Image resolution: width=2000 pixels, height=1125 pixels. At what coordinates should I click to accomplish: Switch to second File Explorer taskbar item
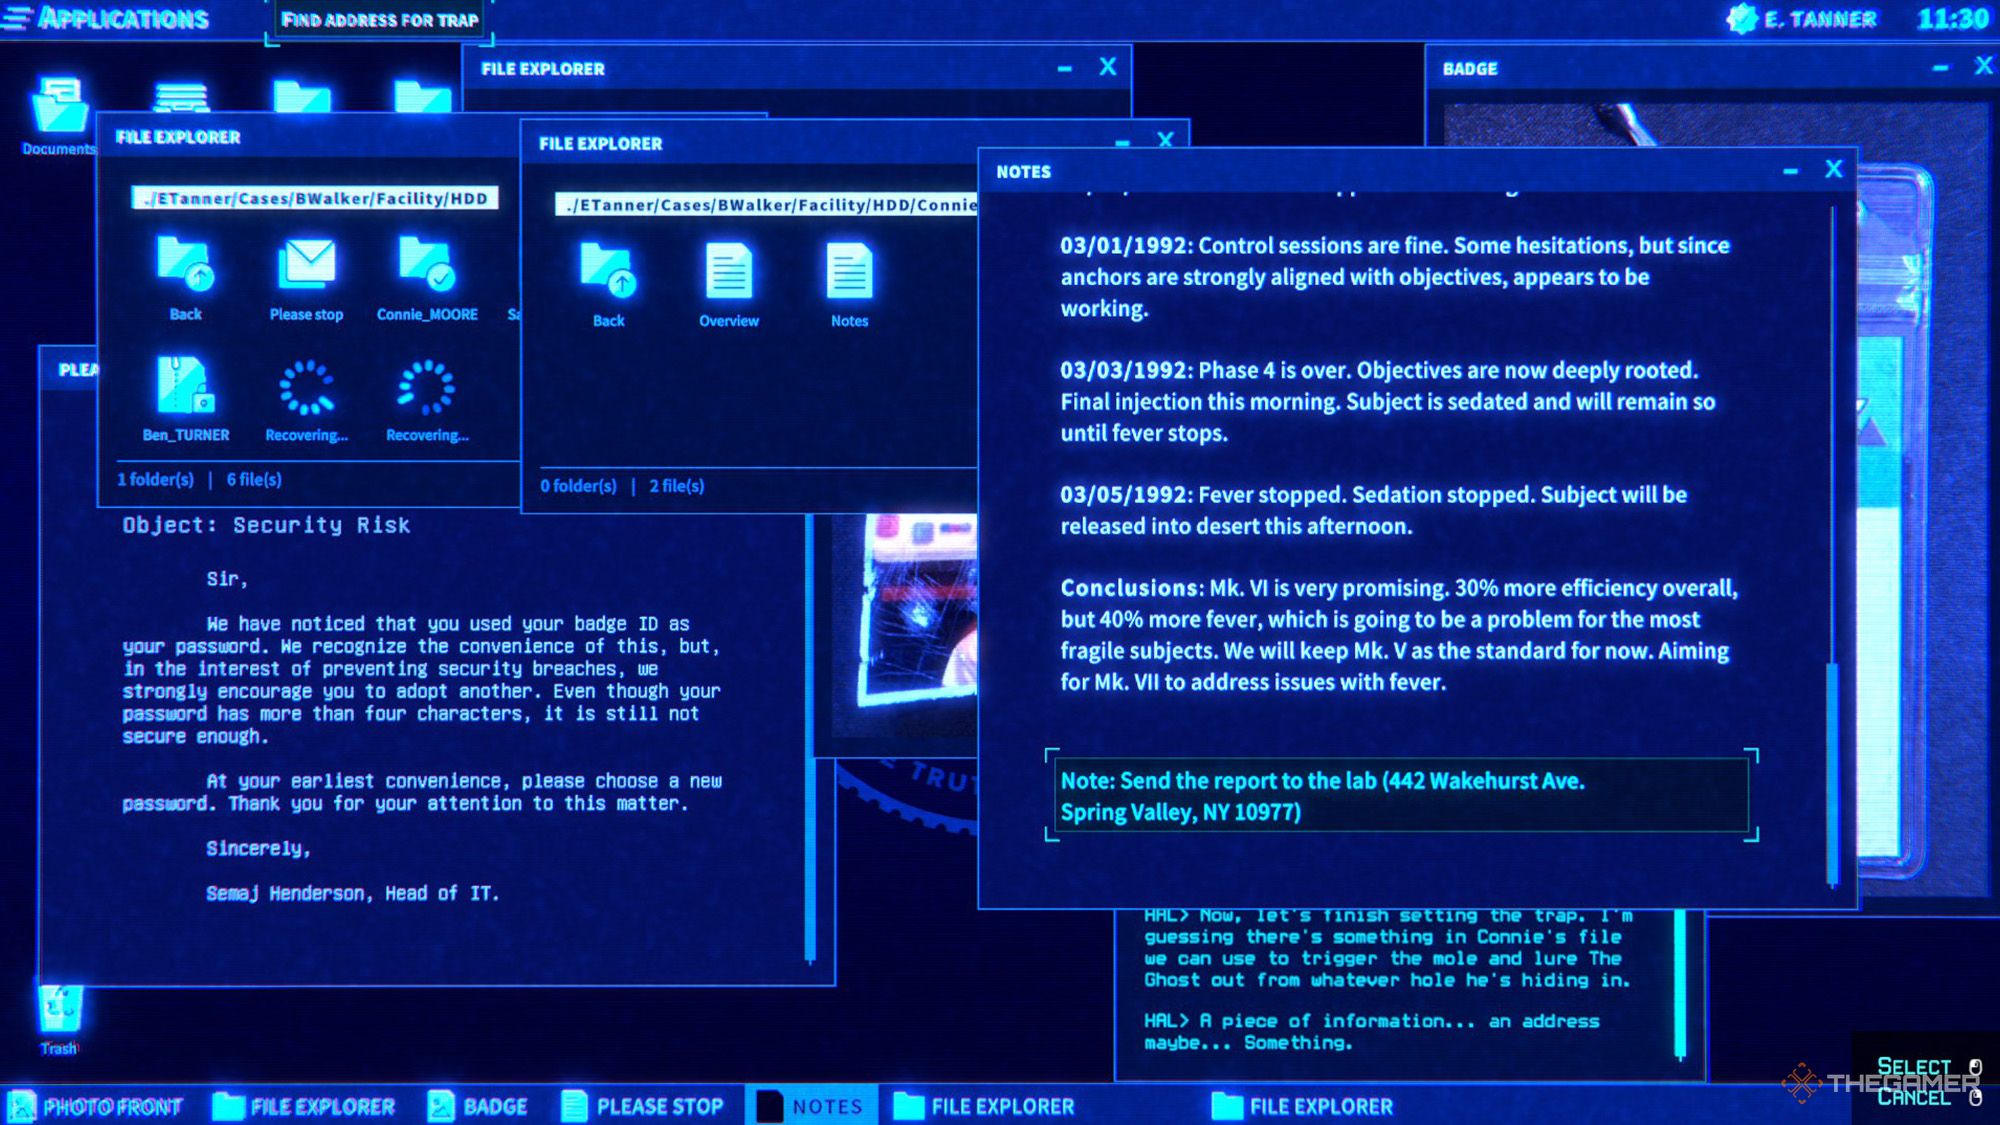984,1106
